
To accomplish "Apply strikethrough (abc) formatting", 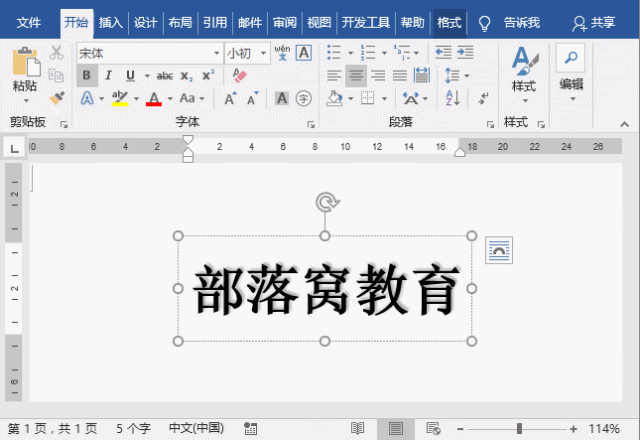I will pyautogui.click(x=164, y=76).
